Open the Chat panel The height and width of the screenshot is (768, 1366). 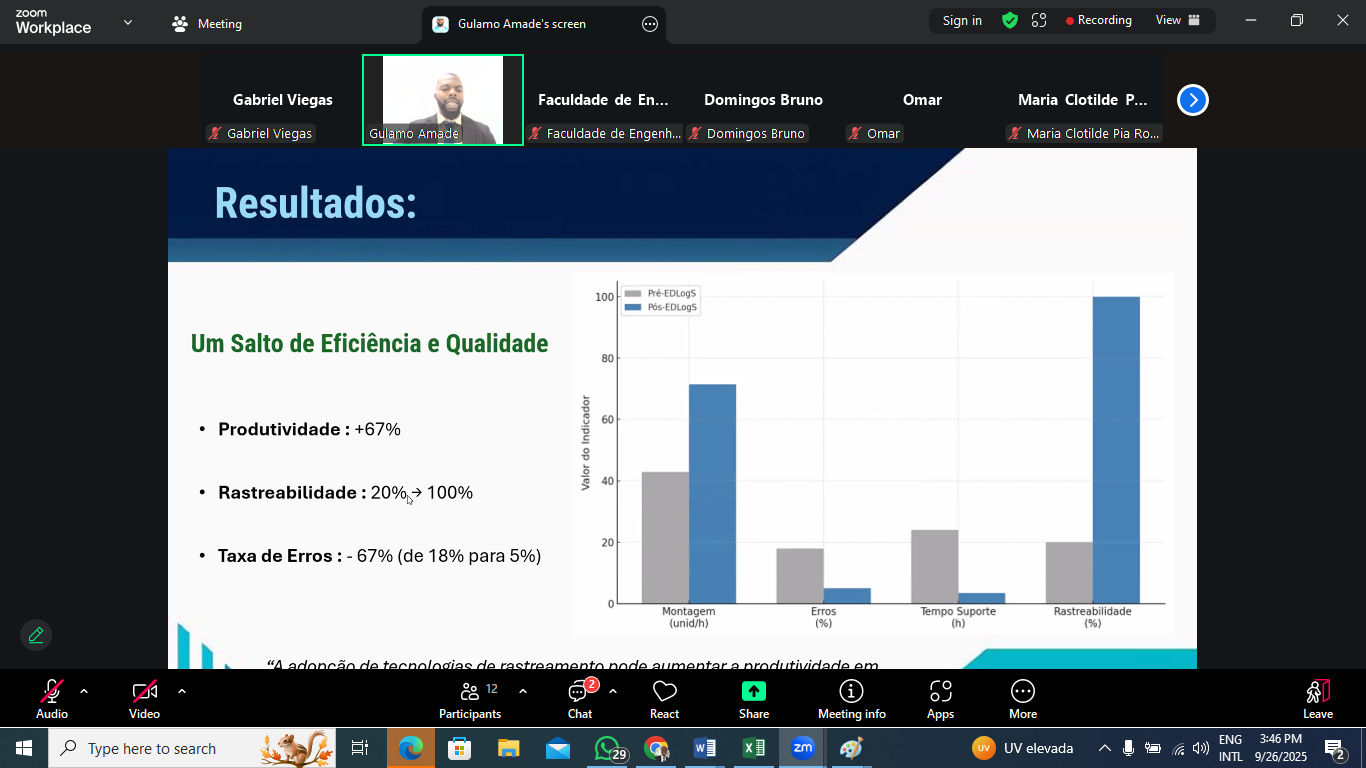click(580, 698)
